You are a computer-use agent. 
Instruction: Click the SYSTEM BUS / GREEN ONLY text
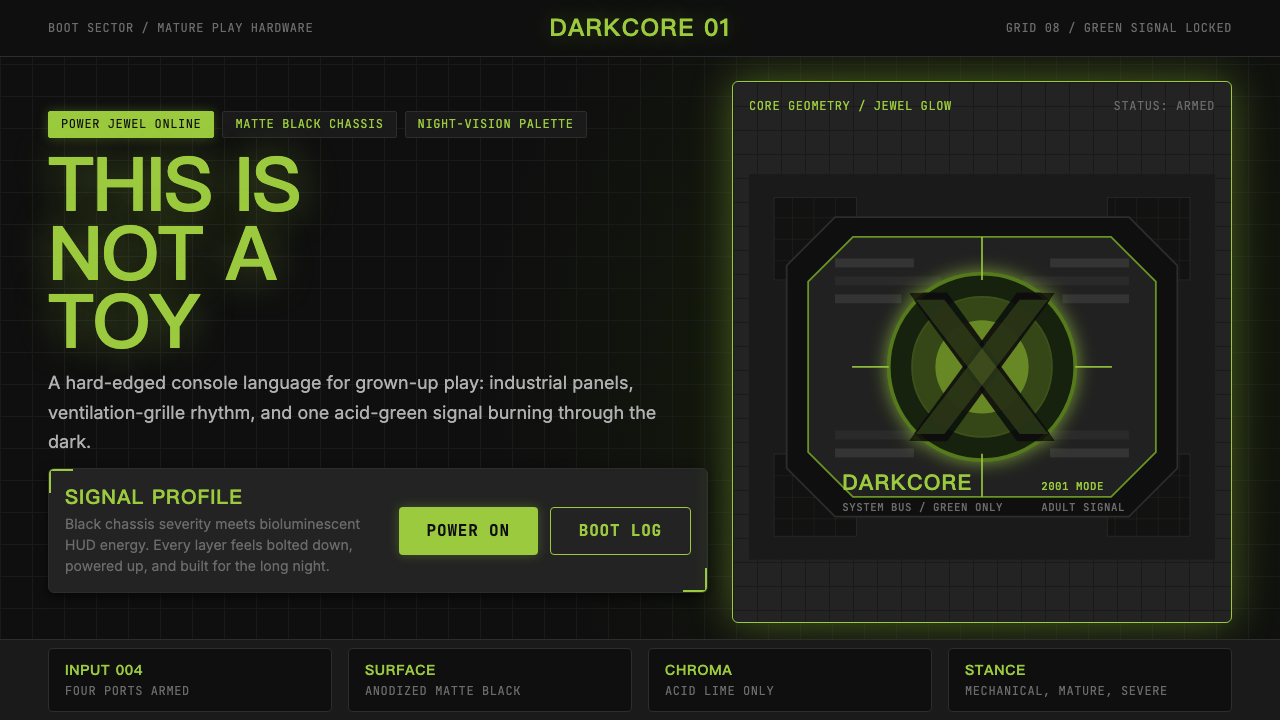coord(922,508)
